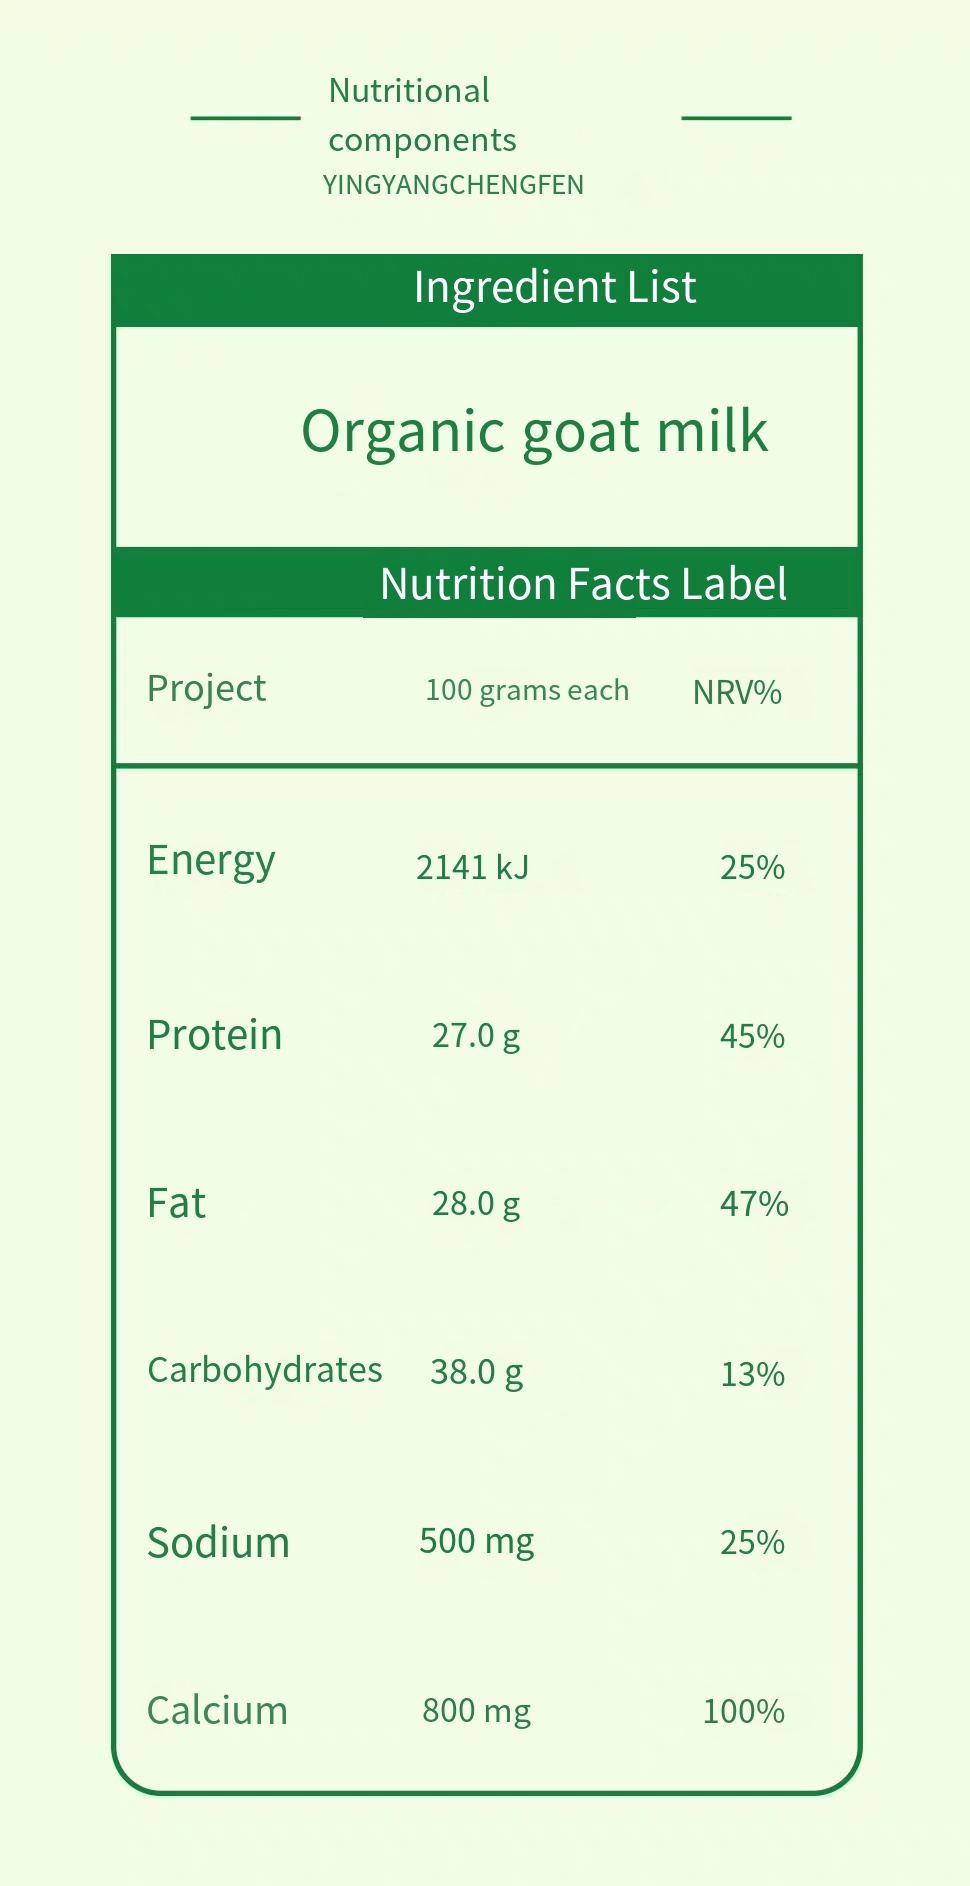Viewport: 970px width, 1886px height.
Task: Click the Nutritional components title
Action: point(421,115)
